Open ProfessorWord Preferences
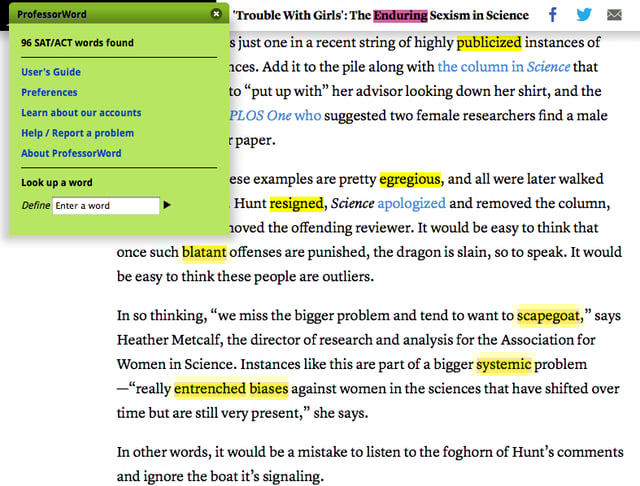 [x=49, y=93]
